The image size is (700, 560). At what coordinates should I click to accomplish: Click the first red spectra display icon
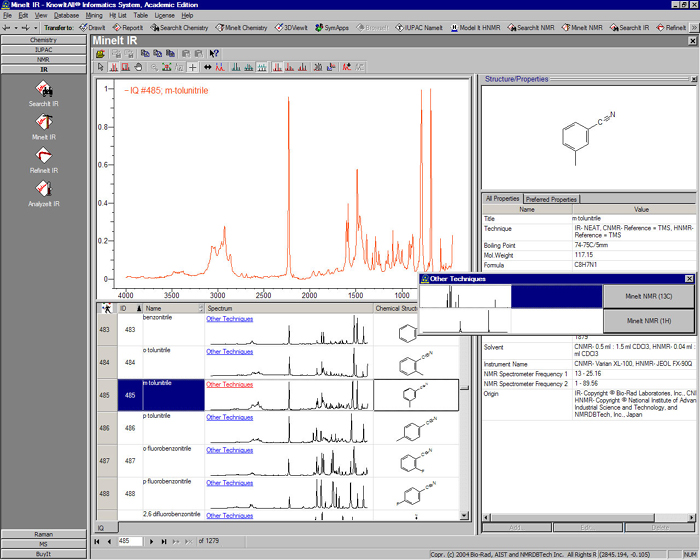click(x=277, y=67)
